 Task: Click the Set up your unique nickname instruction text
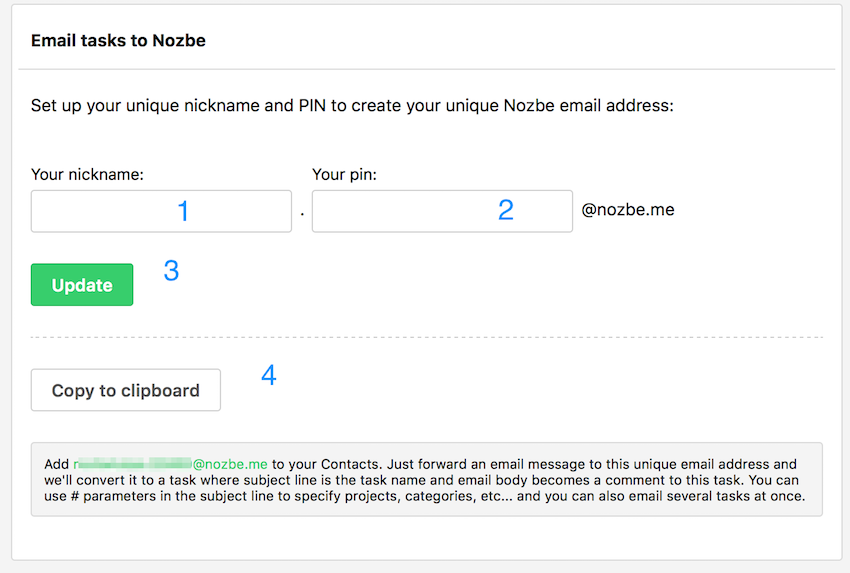pos(352,105)
